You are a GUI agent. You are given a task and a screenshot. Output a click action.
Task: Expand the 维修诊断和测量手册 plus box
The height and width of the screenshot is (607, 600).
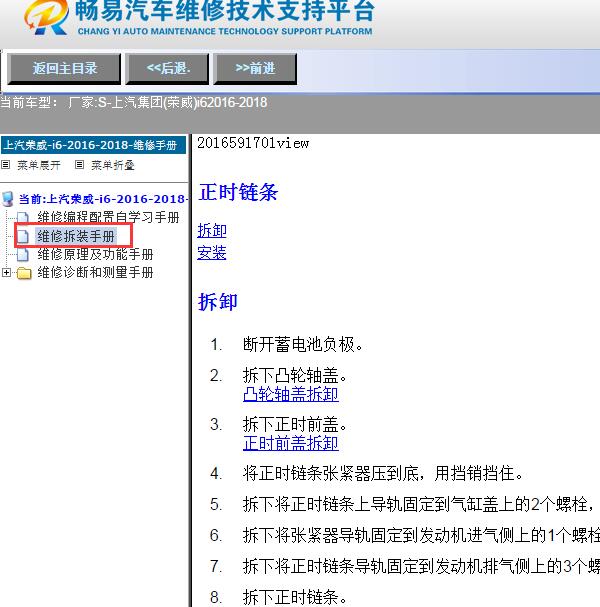[x=6, y=273]
